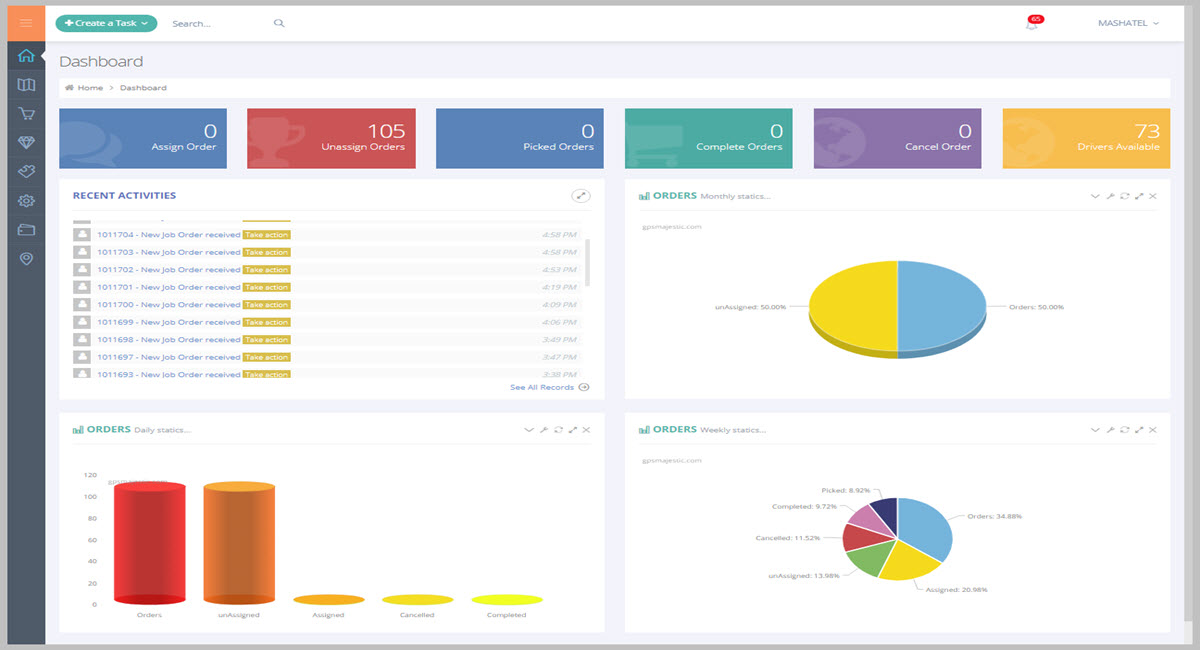Click Home in the breadcrumb
This screenshot has height=650, width=1200.
(x=90, y=88)
